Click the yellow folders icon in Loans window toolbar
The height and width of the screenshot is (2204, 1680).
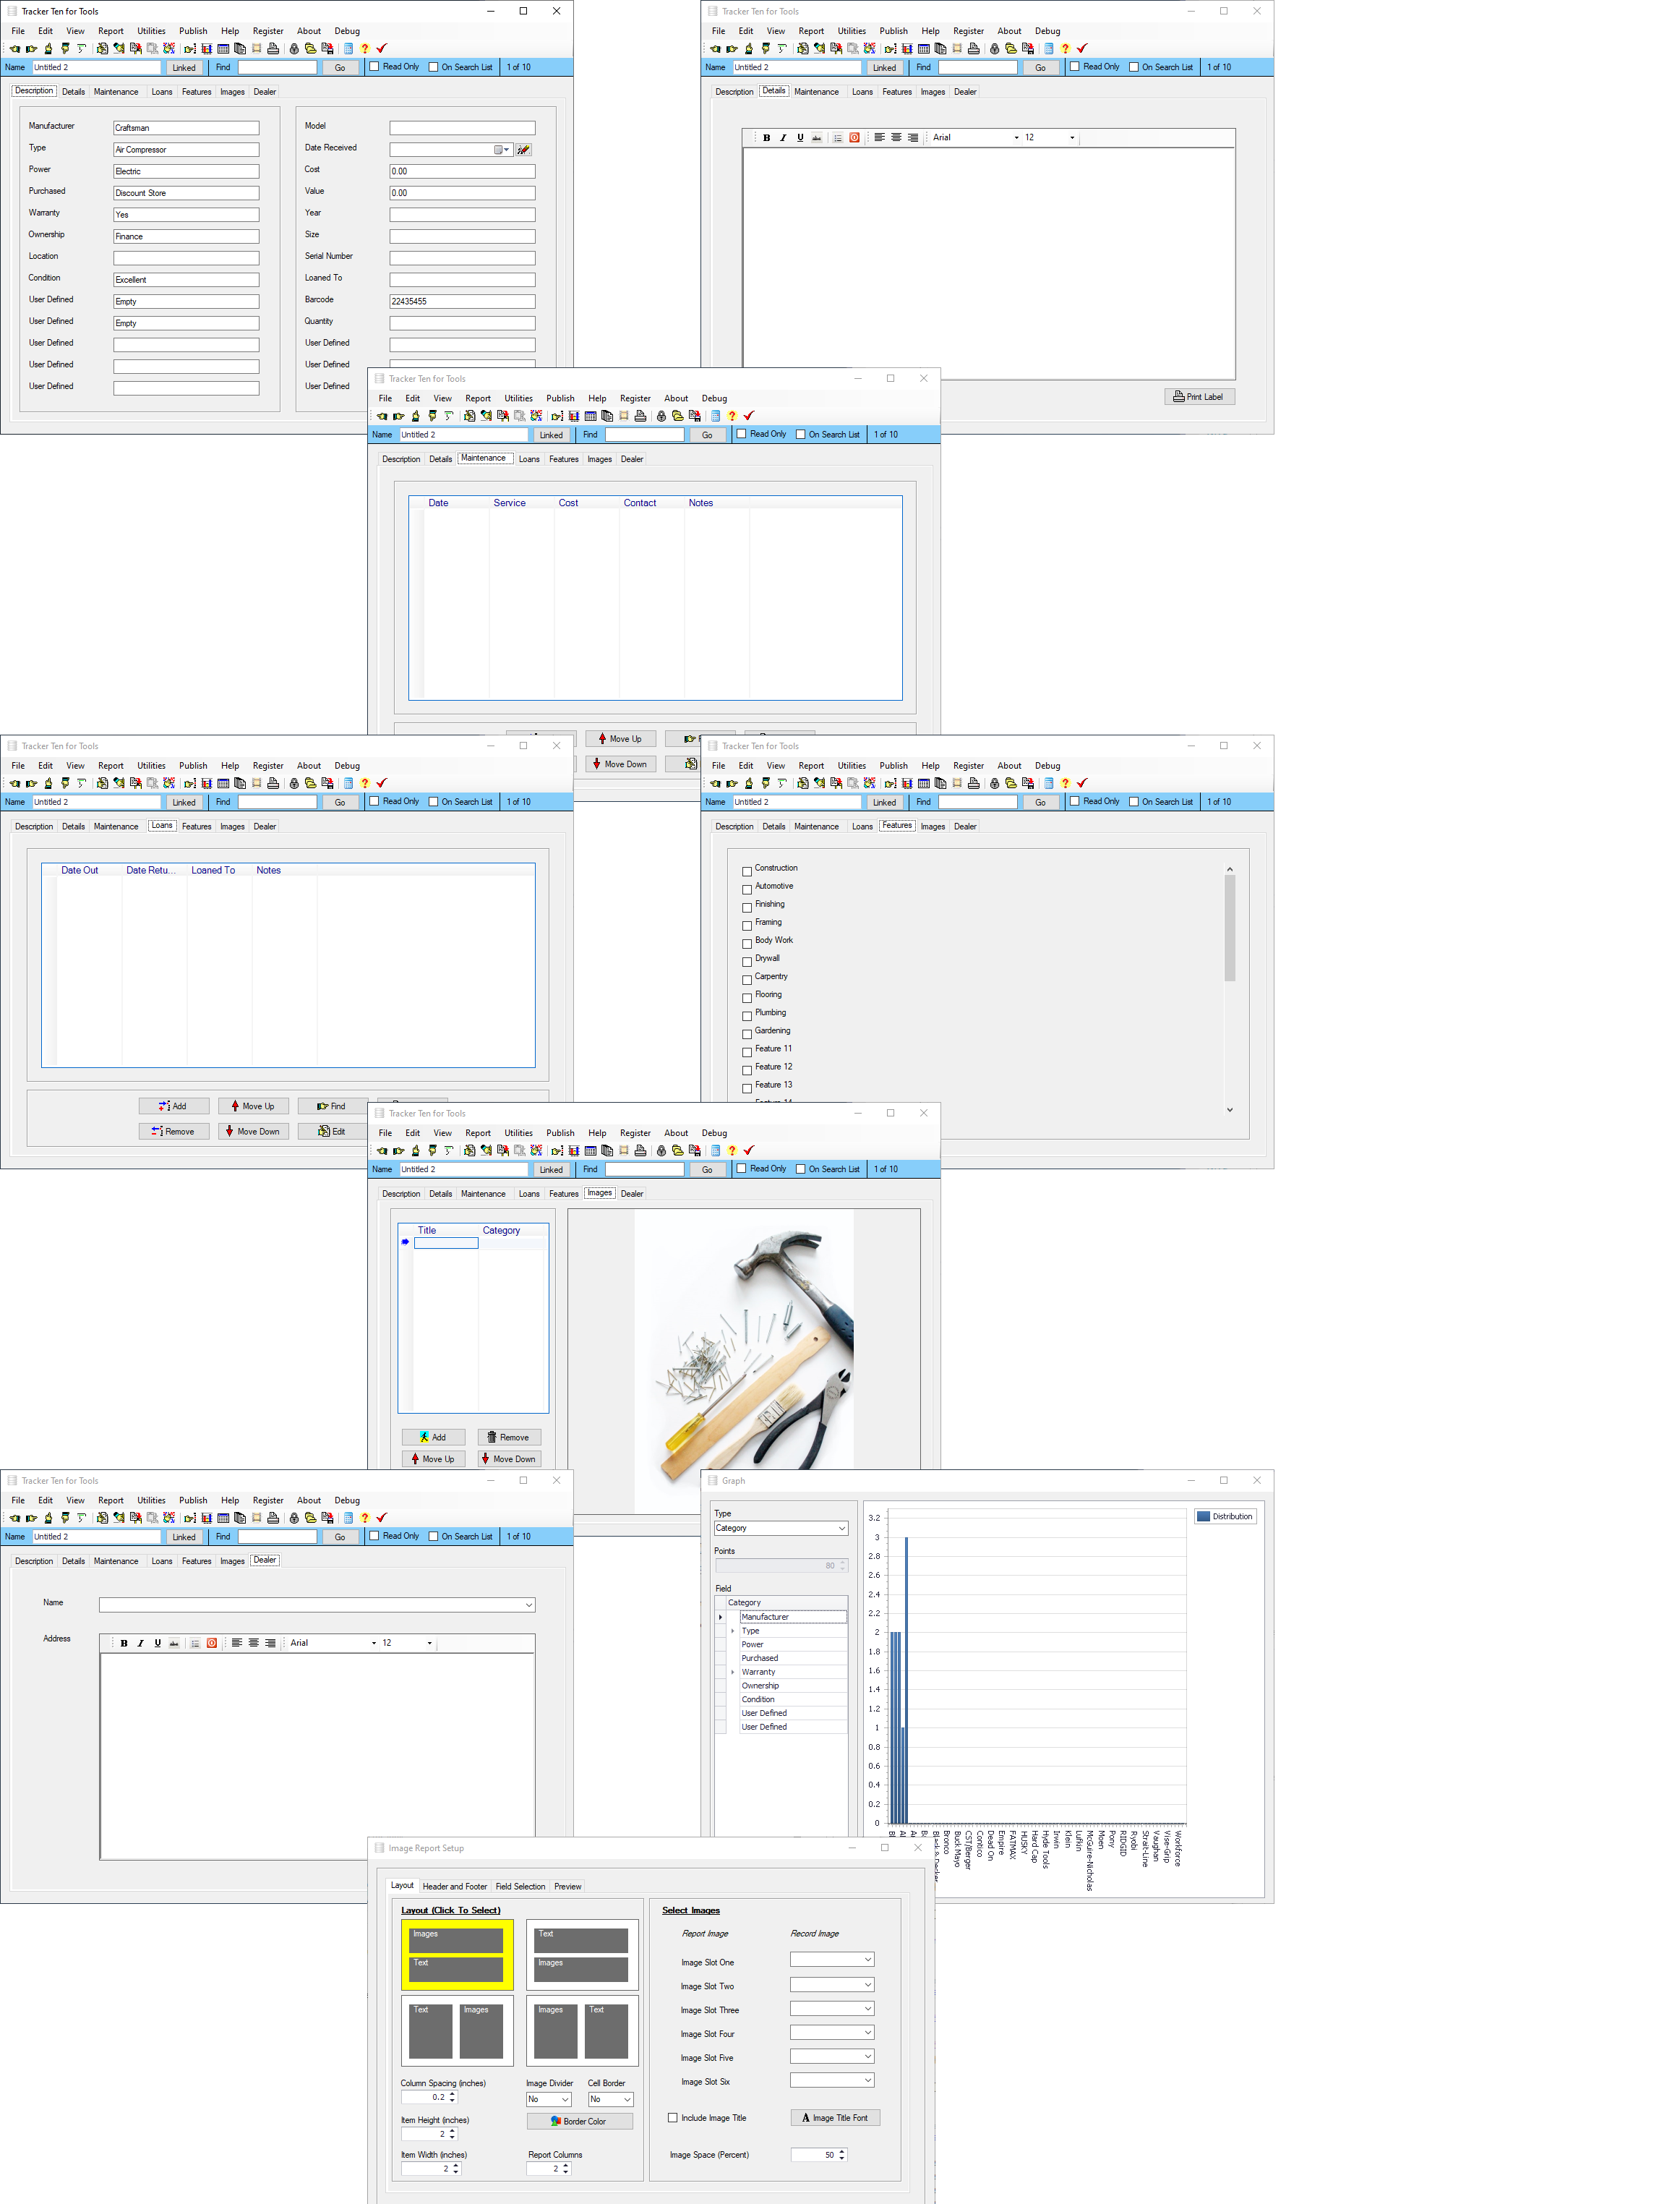[310, 783]
